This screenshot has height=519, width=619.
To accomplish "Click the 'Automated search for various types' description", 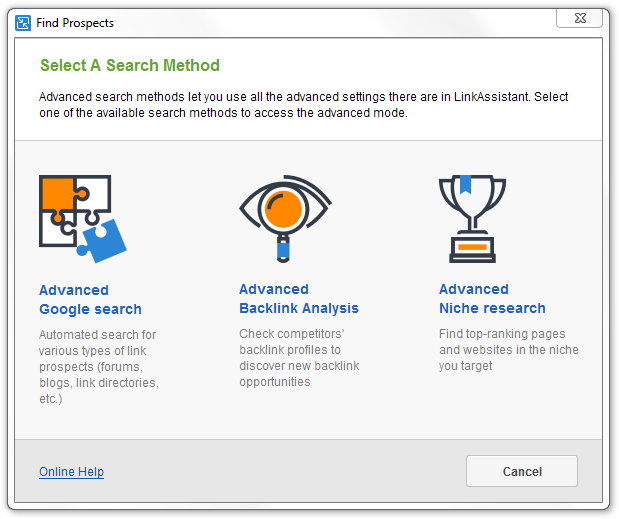I will point(99,367).
